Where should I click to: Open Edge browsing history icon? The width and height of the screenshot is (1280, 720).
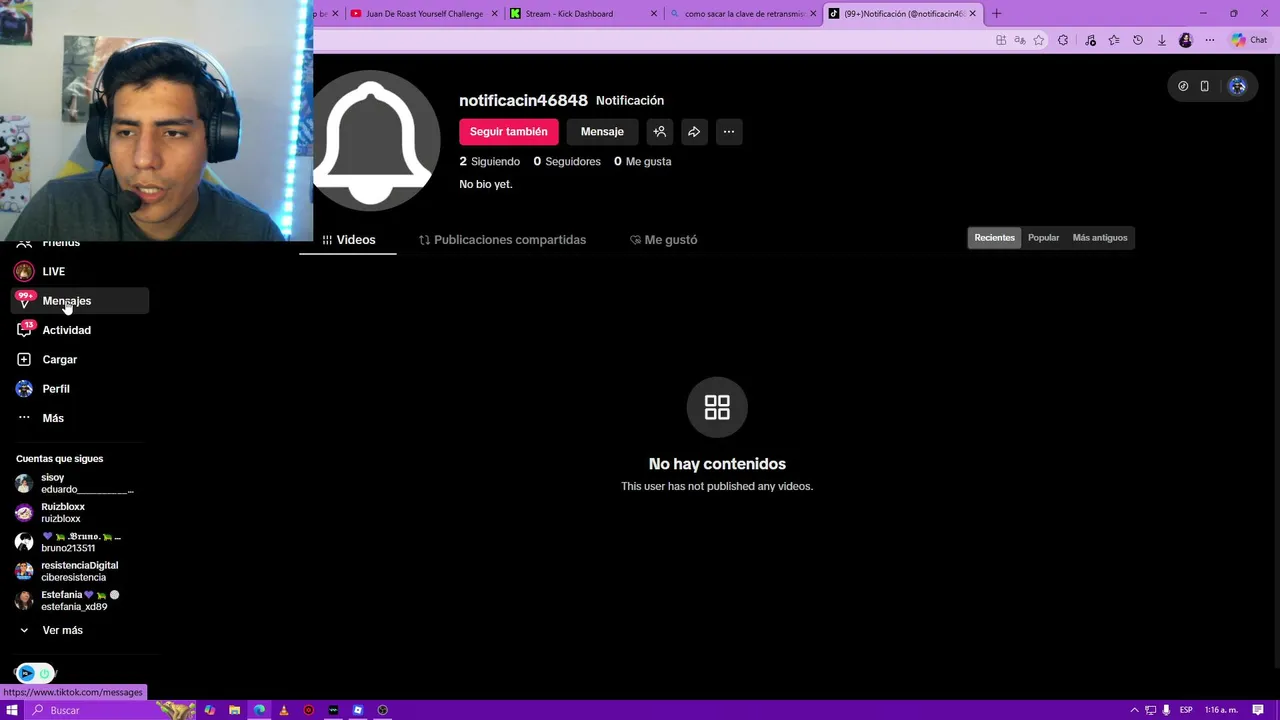(x=1138, y=40)
